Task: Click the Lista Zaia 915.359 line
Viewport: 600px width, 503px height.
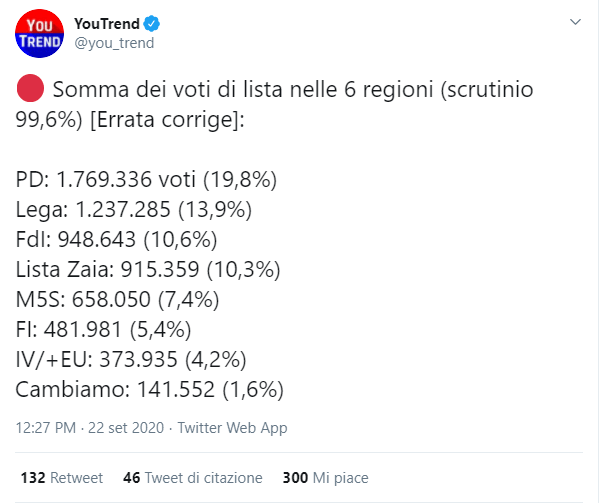Action: pyautogui.click(x=147, y=269)
